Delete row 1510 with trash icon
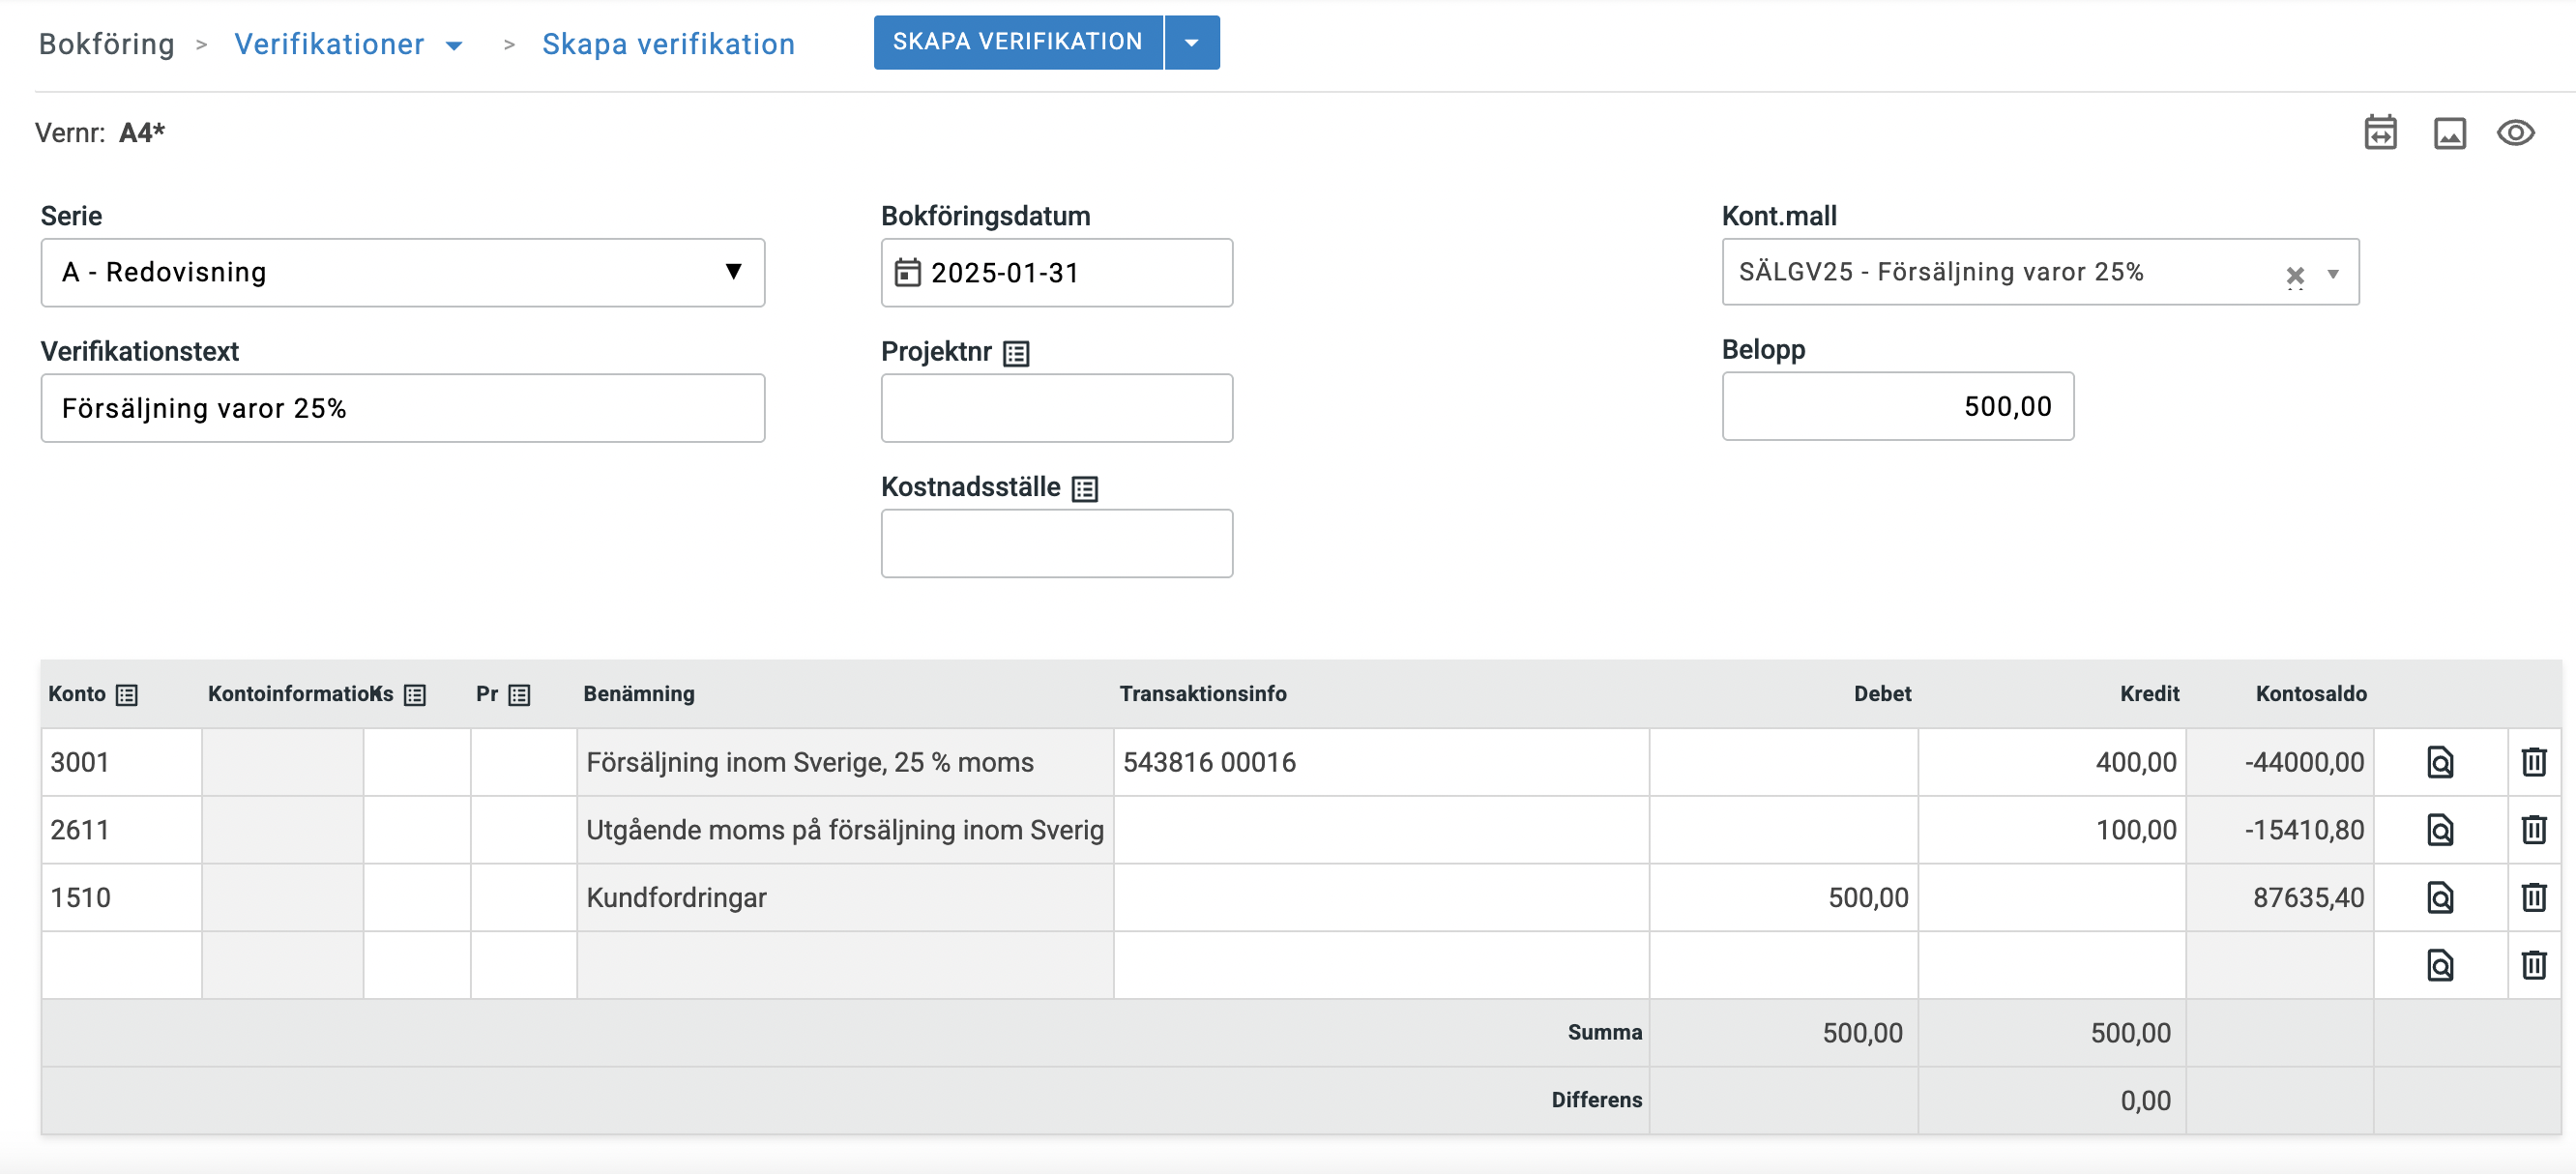The width and height of the screenshot is (2576, 1174). pyautogui.click(x=2533, y=897)
